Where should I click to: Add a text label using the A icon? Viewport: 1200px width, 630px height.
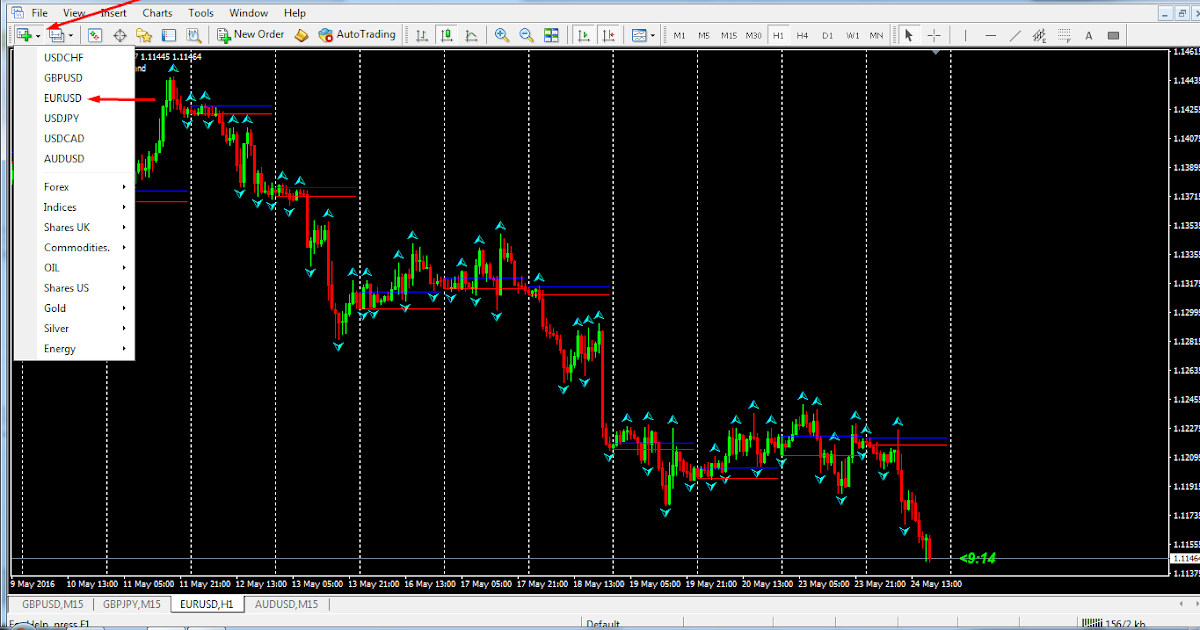[1088, 34]
